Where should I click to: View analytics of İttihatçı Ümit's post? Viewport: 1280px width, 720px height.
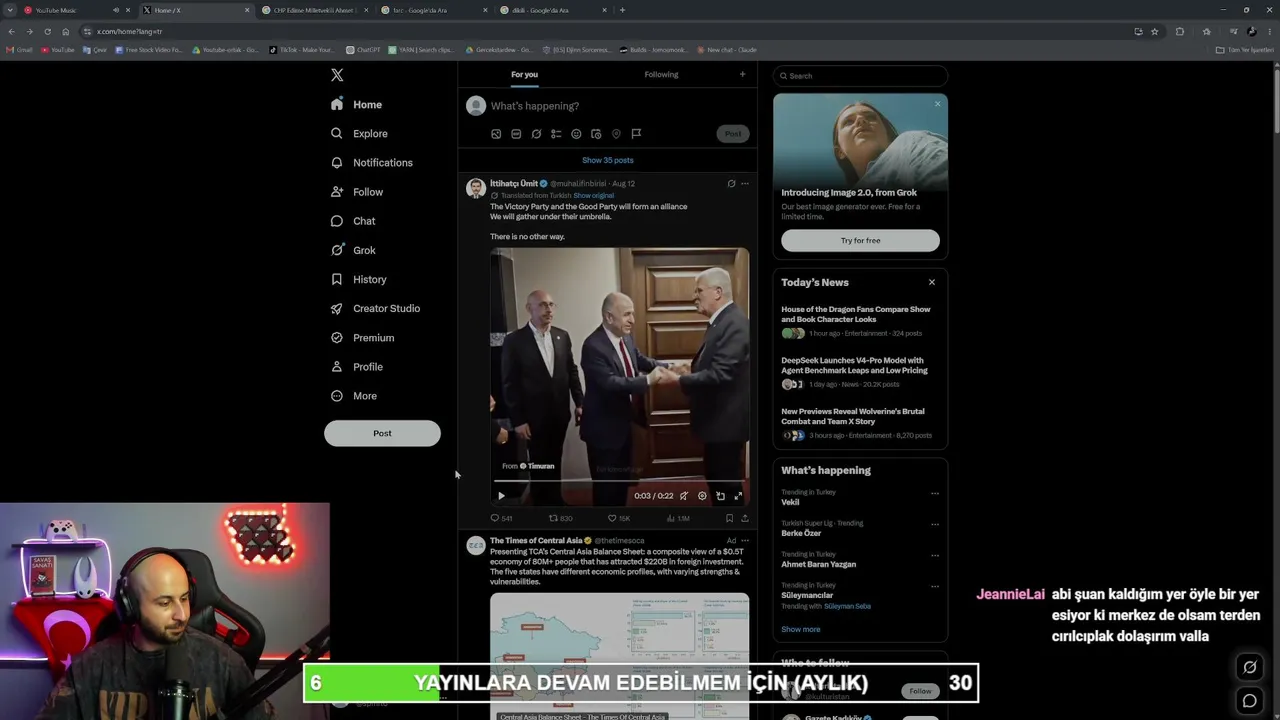coord(678,518)
